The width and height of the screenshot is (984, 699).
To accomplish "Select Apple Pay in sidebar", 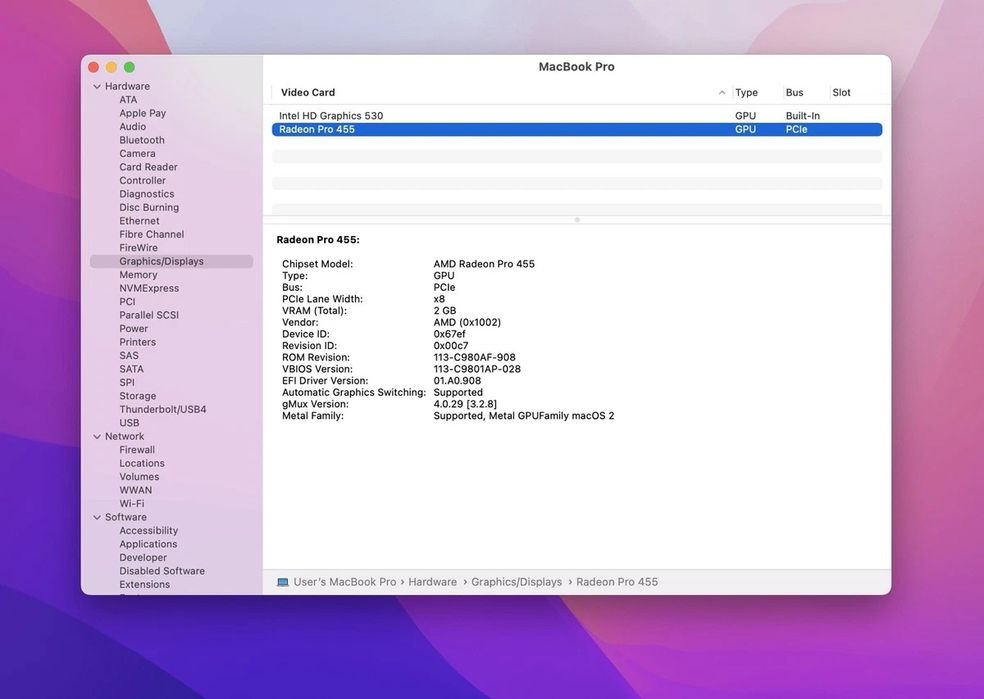I will 142,114.
